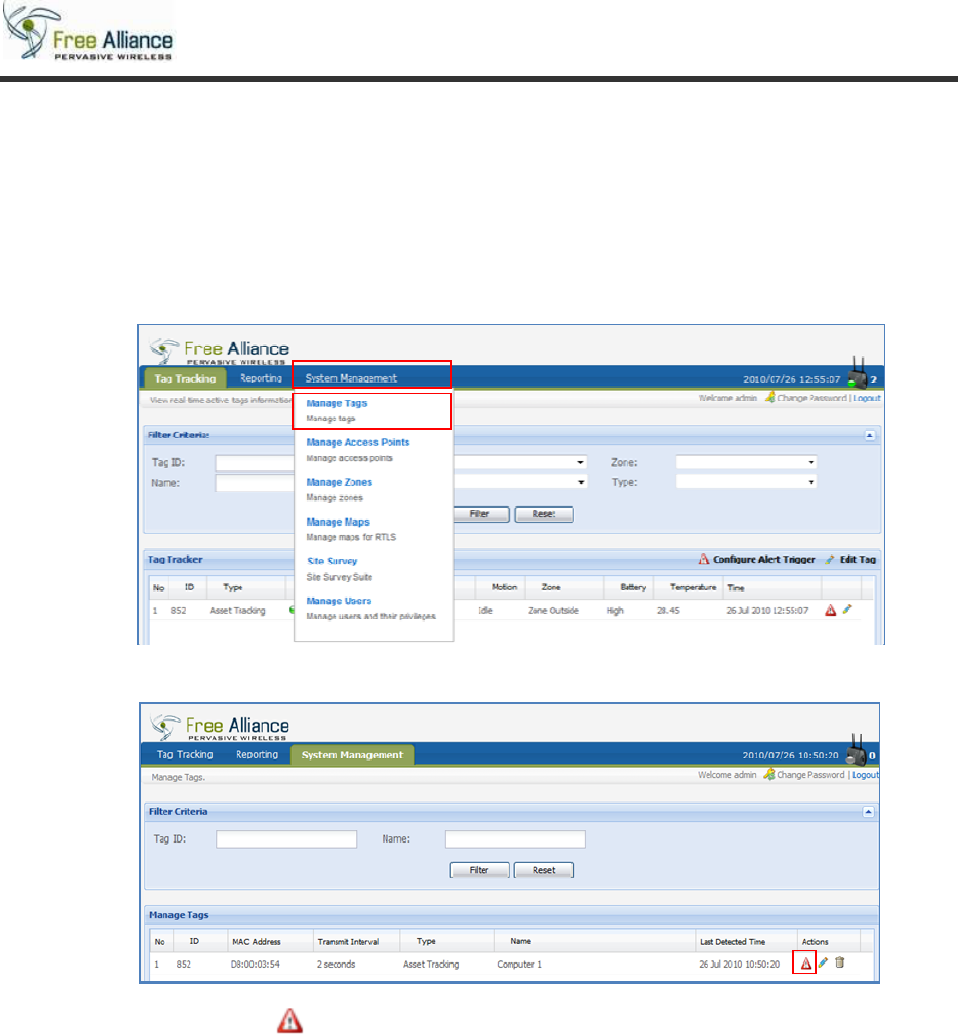958x1035 pixels.
Task: Click Logout link in upper screenshot
Action: click(867, 398)
